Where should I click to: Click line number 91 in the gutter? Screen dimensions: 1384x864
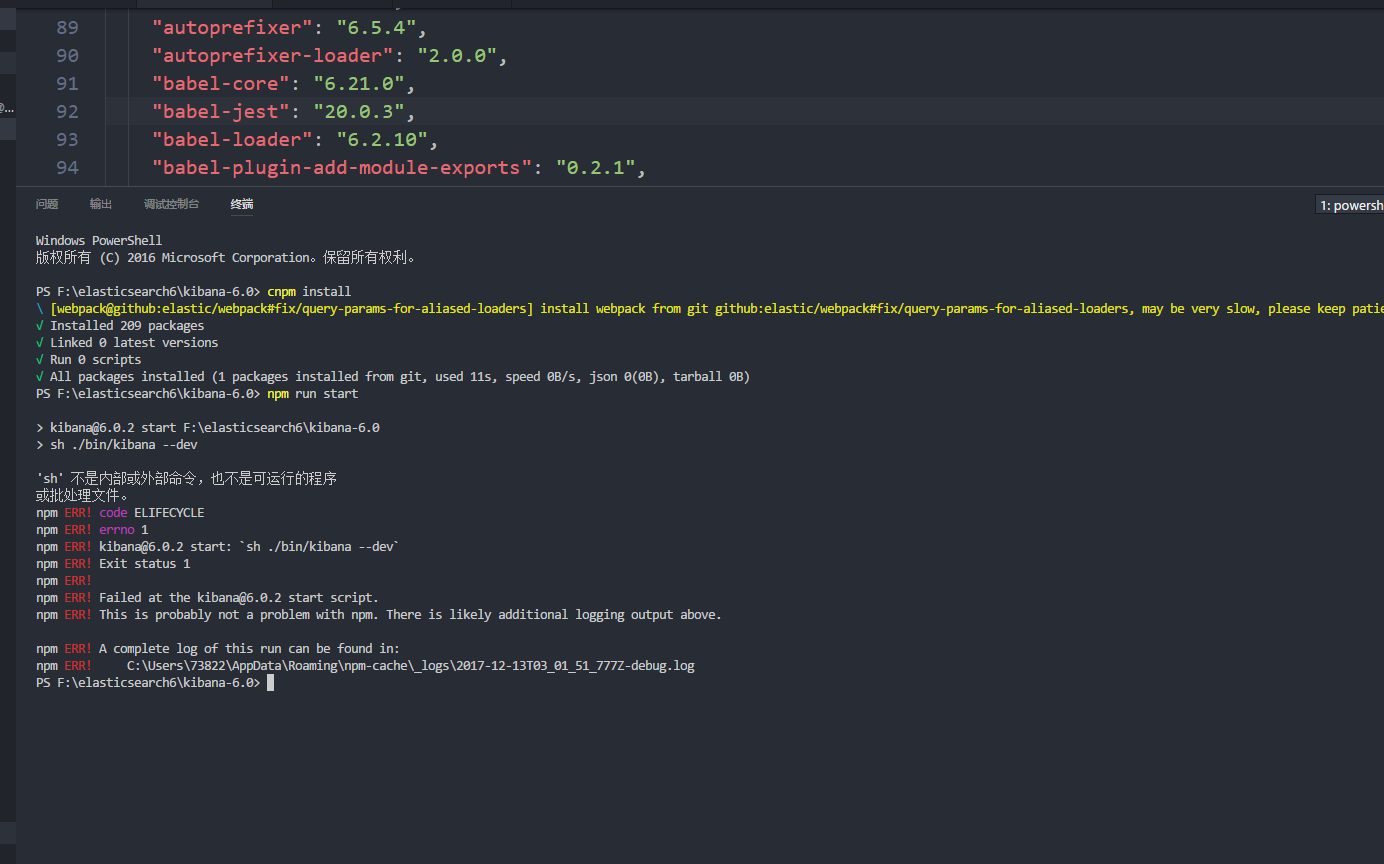tap(67, 84)
